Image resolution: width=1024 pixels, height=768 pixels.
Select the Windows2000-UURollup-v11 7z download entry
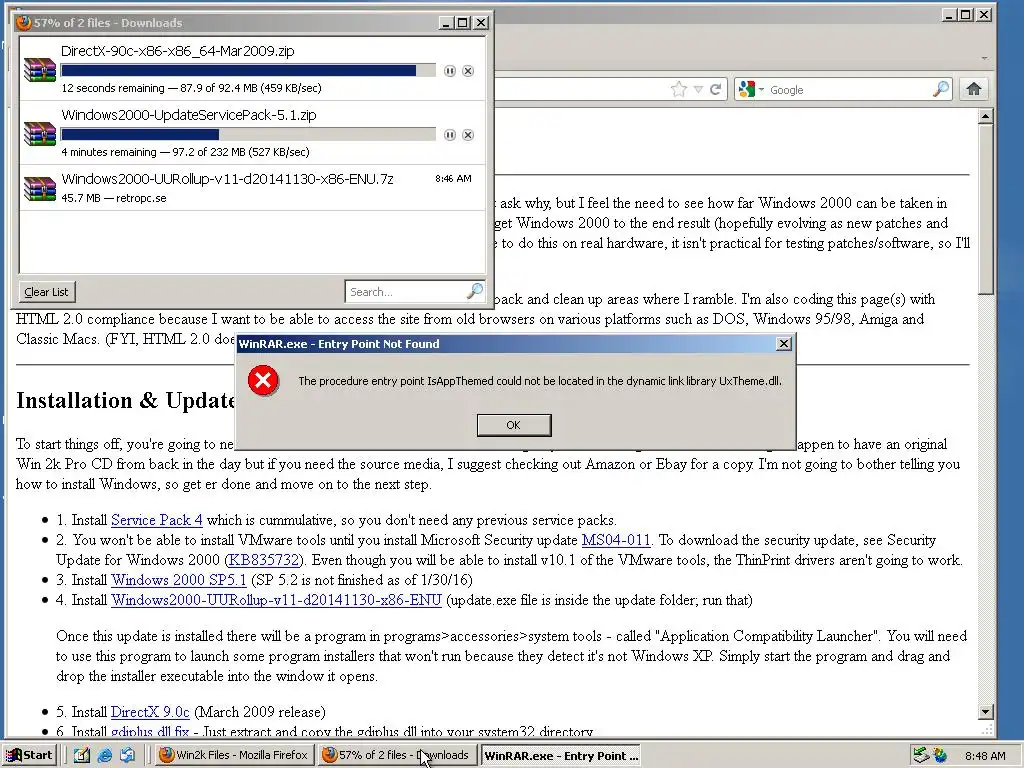pyautogui.click(x=253, y=187)
